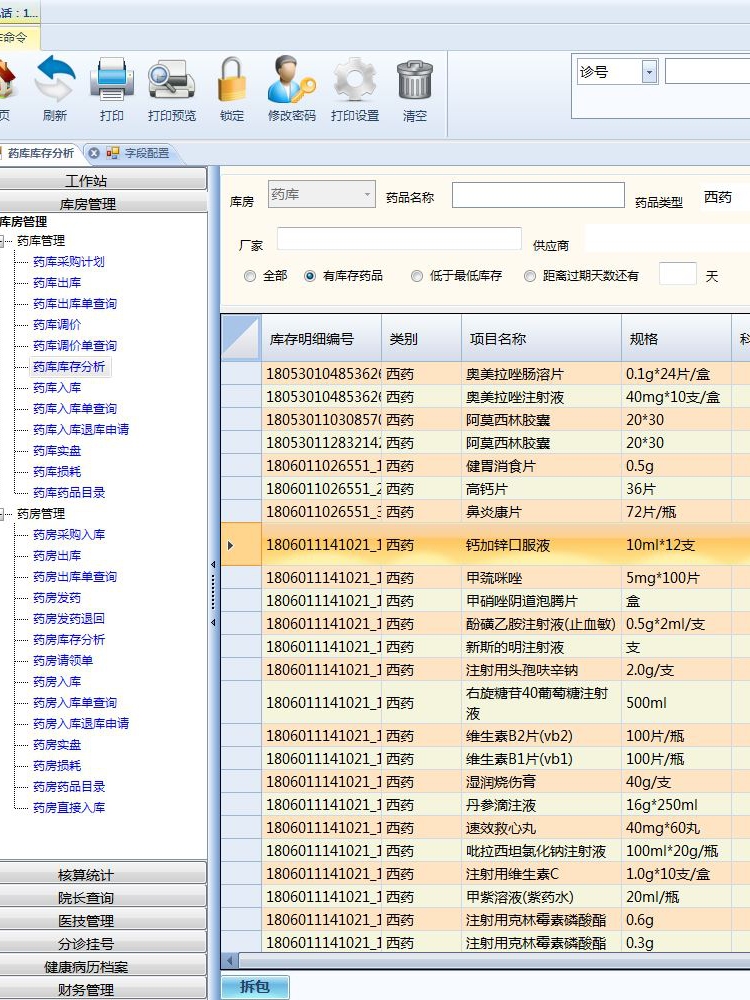Click the 厂家 input field
Image resolution: width=750 pixels, height=1000 pixels.
(399, 239)
